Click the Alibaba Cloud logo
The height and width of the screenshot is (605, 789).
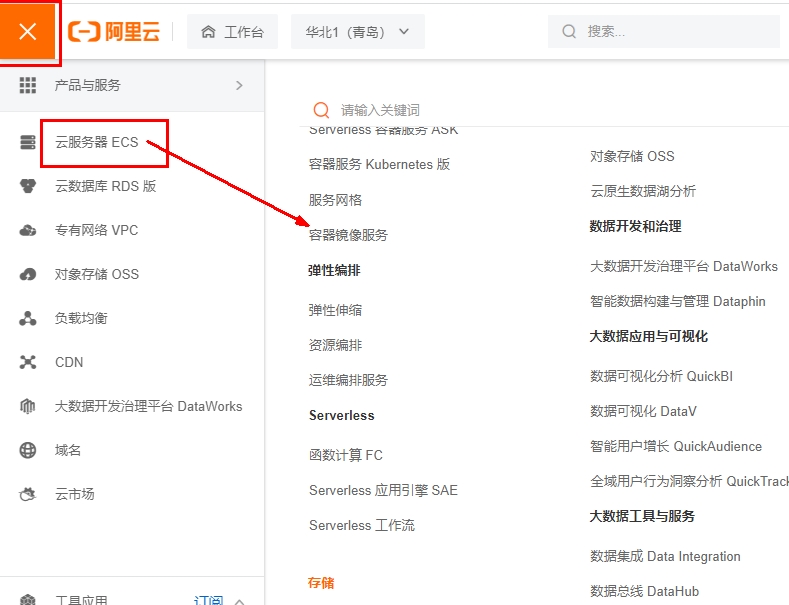point(114,32)
